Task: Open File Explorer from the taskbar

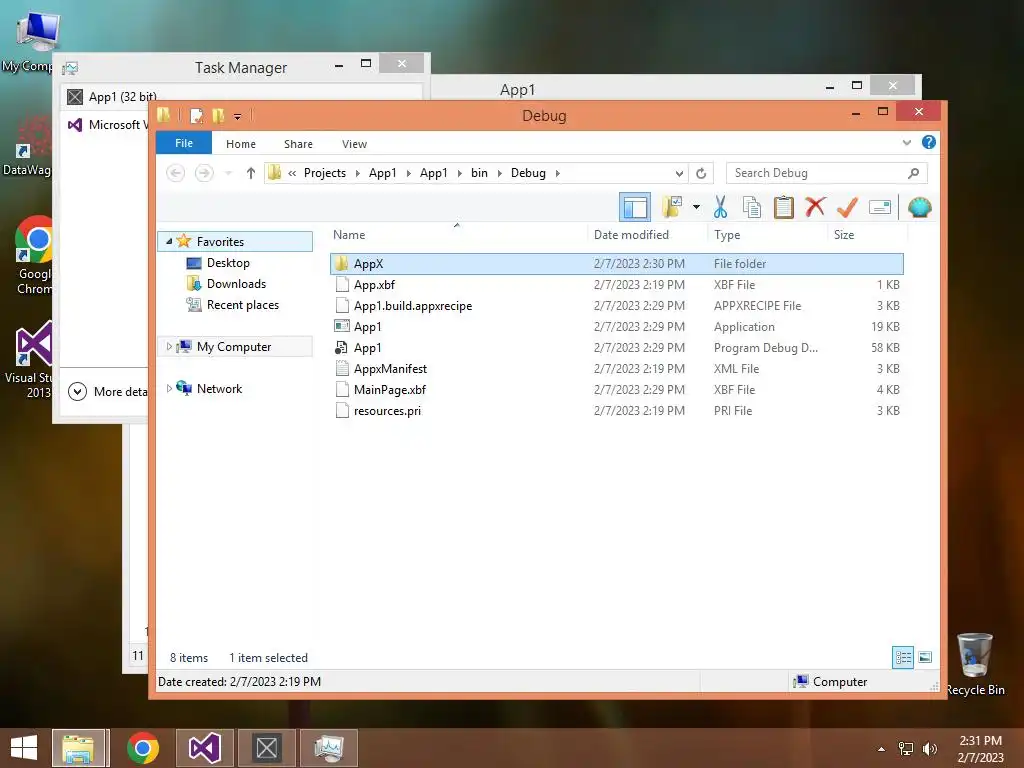Action: [x=78, y=748]
